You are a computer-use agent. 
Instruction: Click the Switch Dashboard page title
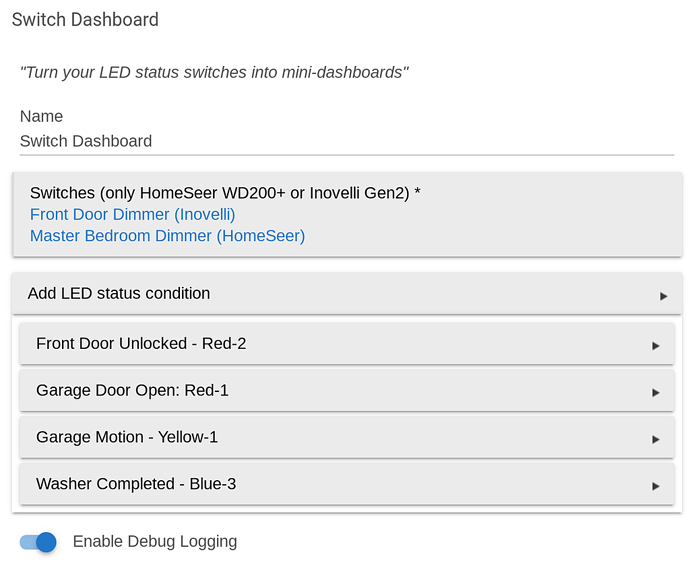pyautogui.click(x=85, y=20)
